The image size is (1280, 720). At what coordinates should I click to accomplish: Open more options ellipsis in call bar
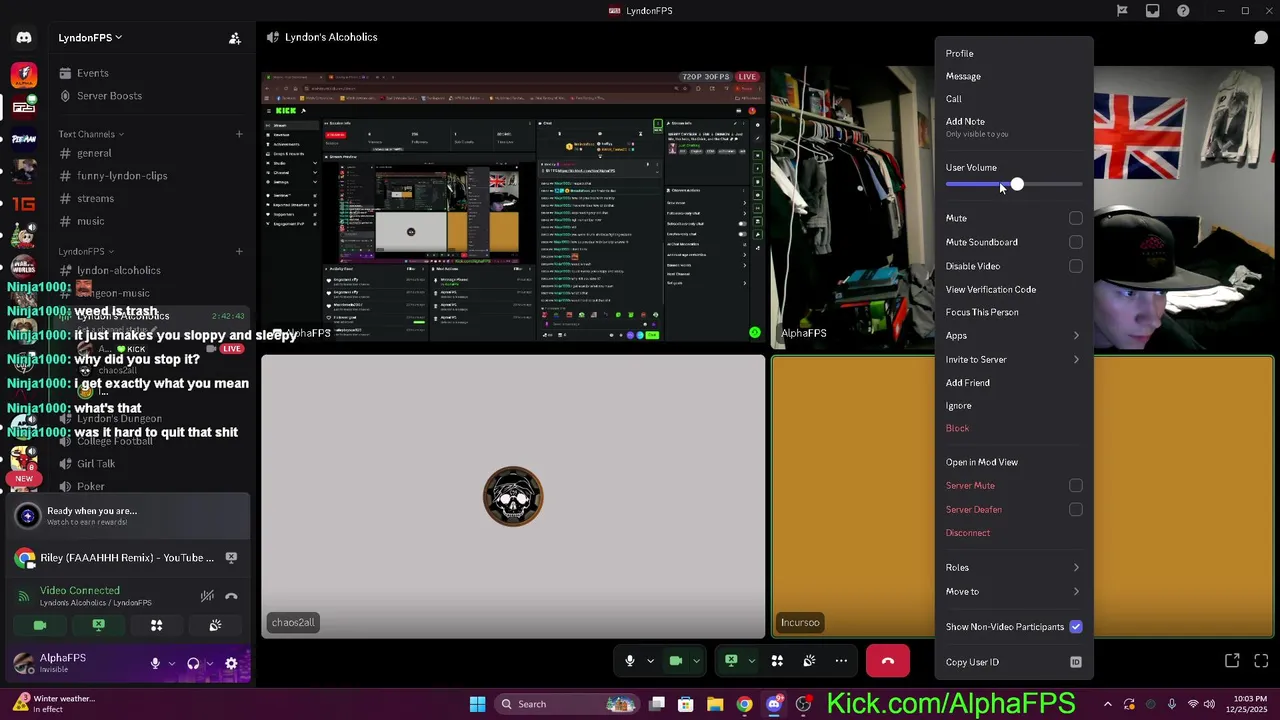(841, 661)
